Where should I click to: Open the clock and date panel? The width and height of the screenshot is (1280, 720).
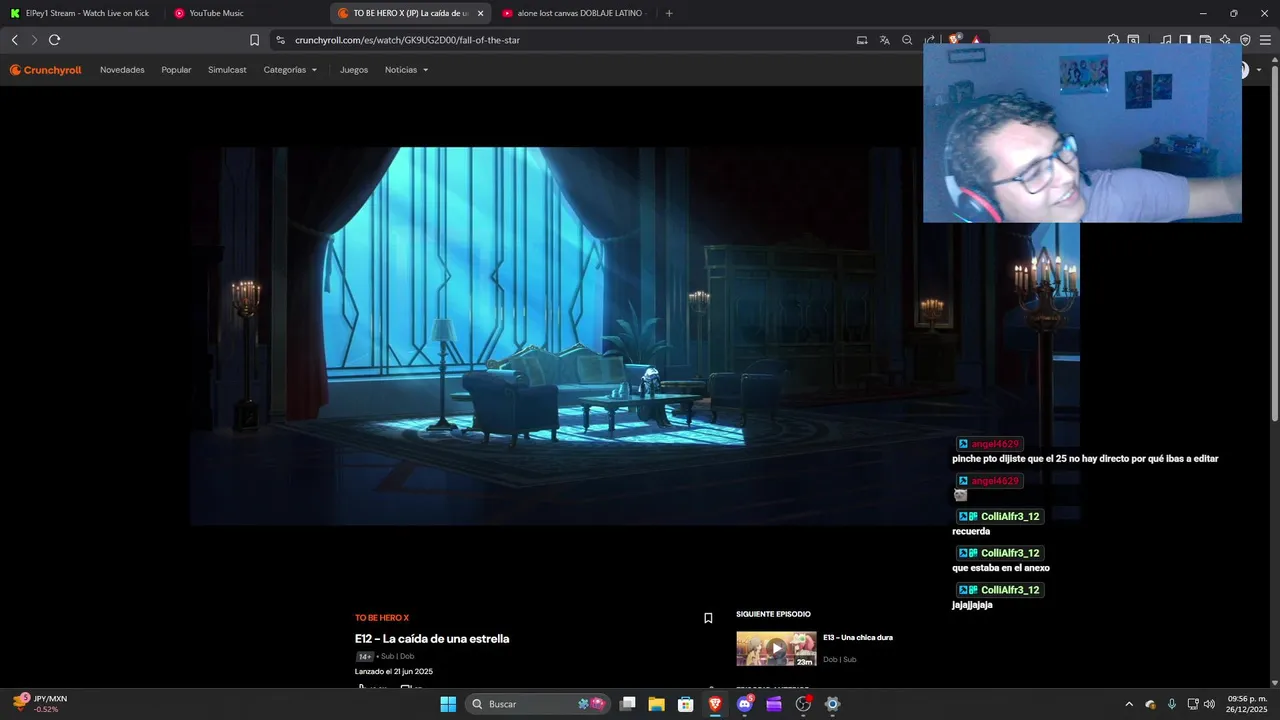tap(1247, 704)
